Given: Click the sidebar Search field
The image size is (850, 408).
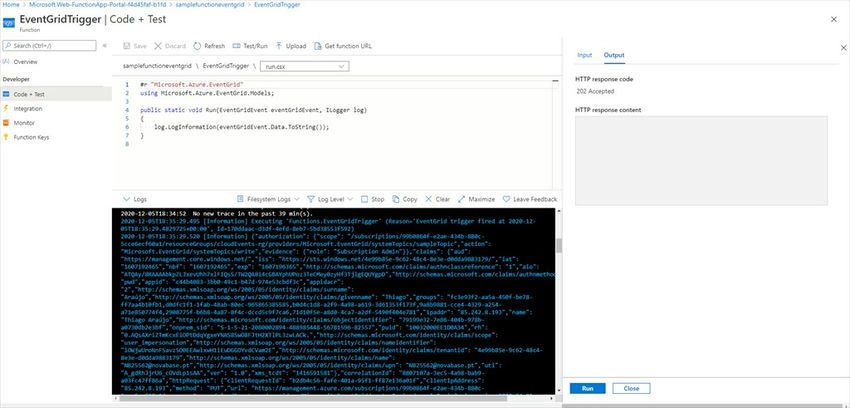Looking at the screenshot, I should pyautogui.click(x=49, y=46).
